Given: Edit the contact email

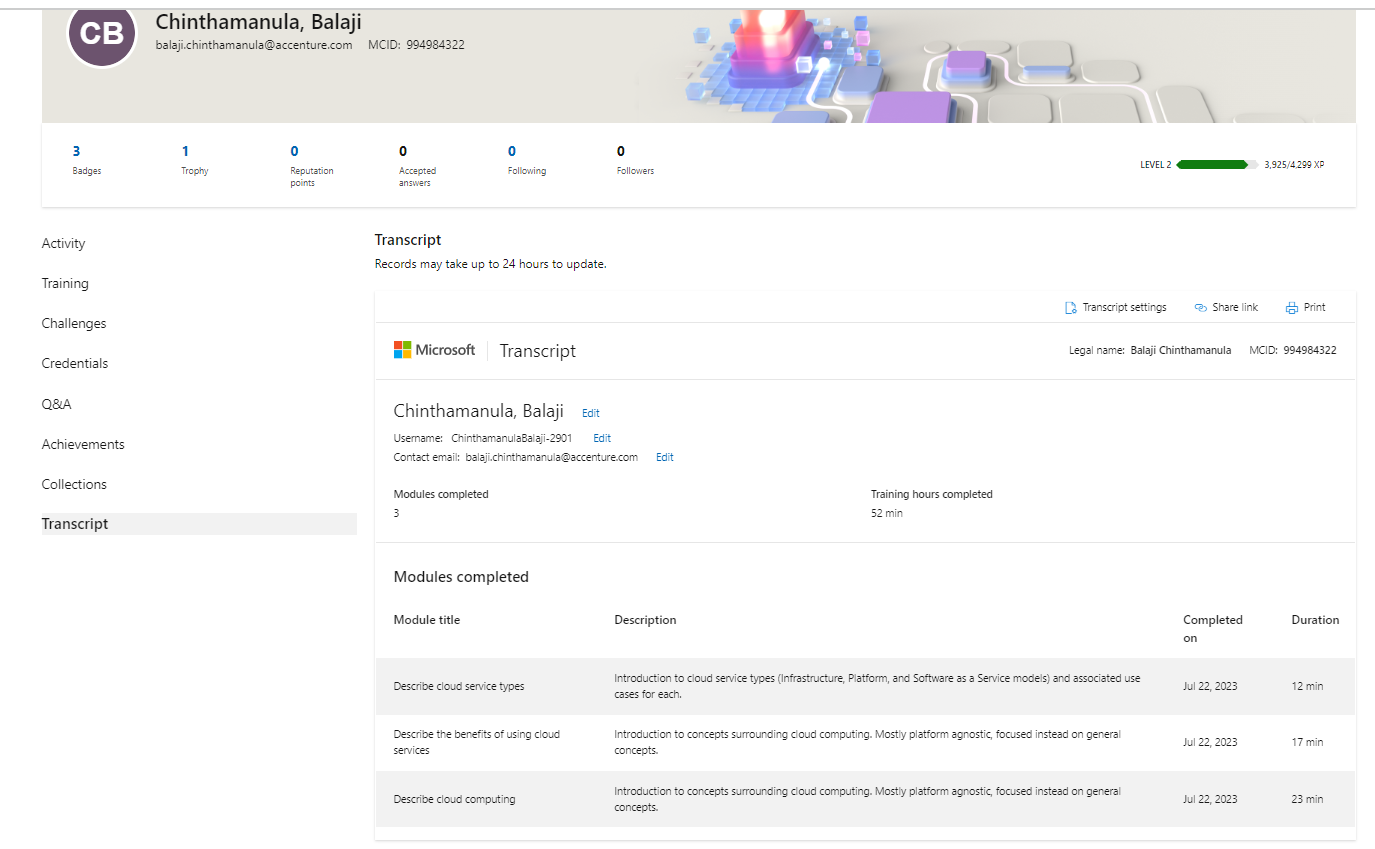Looking at the screenshot, I should pos(665,457).
